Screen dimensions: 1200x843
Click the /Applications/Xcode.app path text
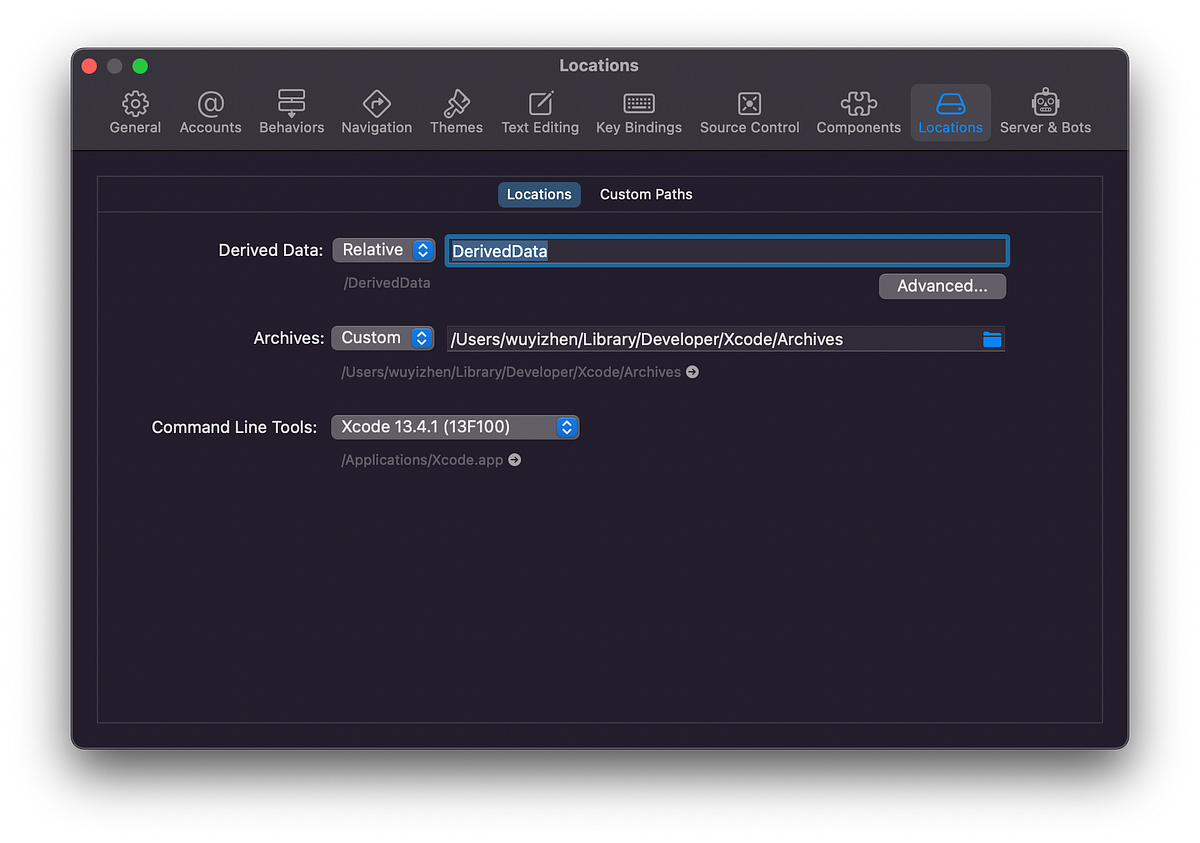(x=423, y=460)
